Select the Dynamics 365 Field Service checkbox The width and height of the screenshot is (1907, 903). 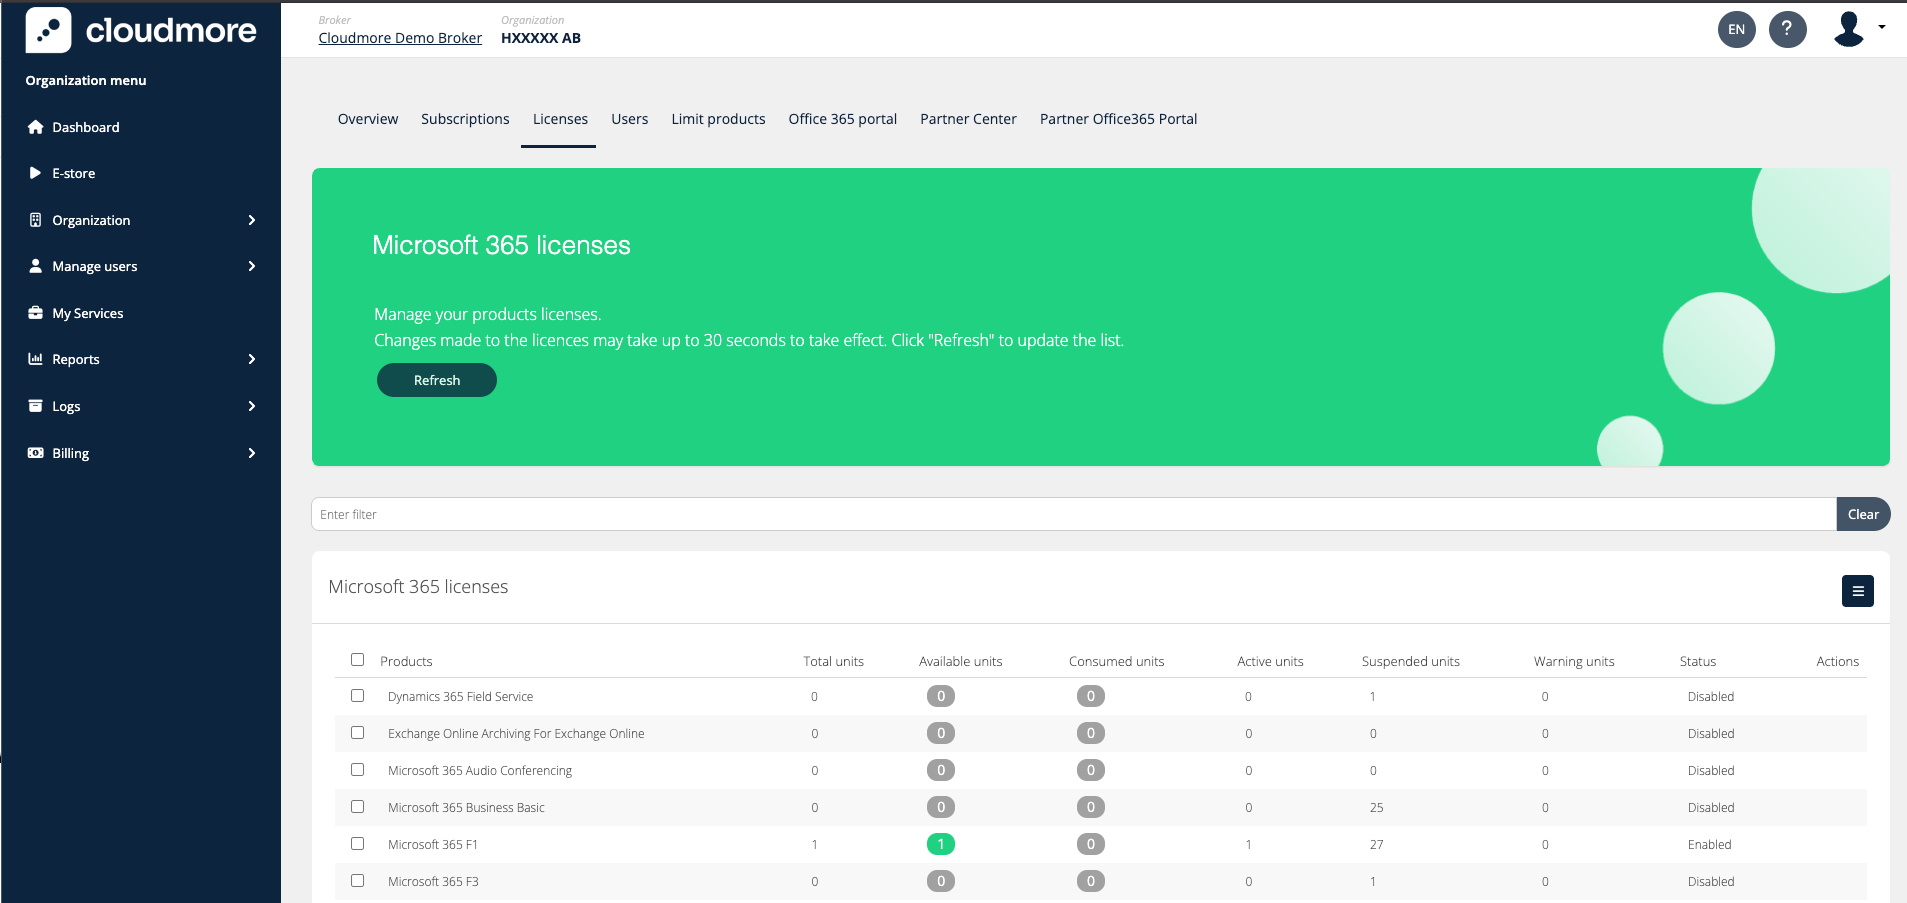(357, 695)
